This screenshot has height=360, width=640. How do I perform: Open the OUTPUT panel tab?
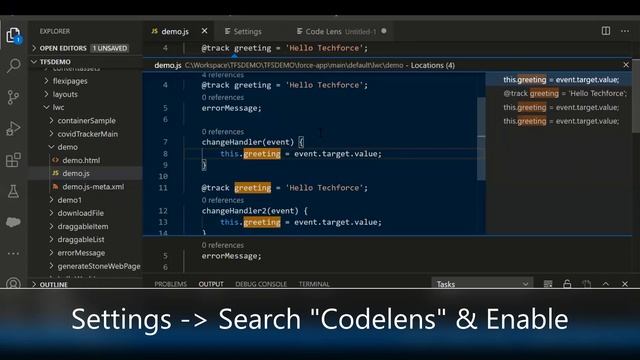point(211,284)
